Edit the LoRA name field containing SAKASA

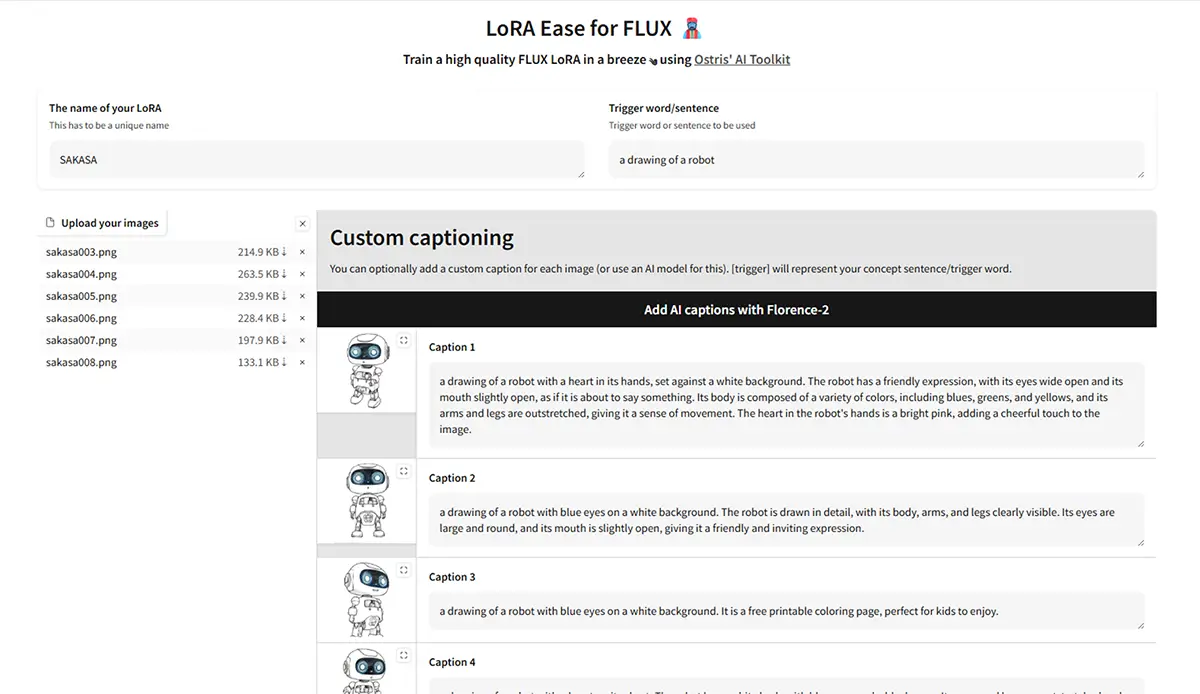[317, 160]
